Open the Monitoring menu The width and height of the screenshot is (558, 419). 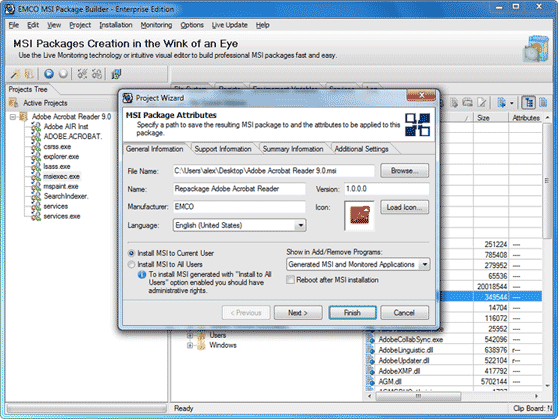tap(156, 25)
